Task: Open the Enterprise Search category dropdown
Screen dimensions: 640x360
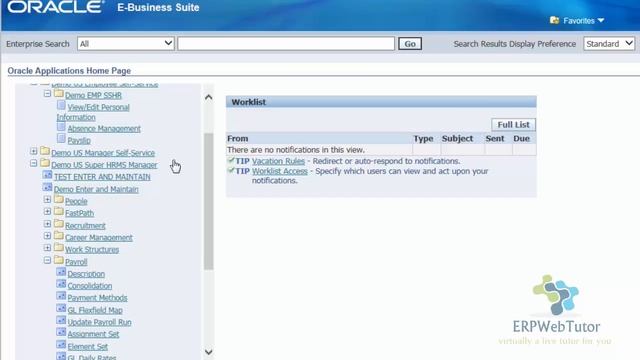Action: click(x=126, y=44)
